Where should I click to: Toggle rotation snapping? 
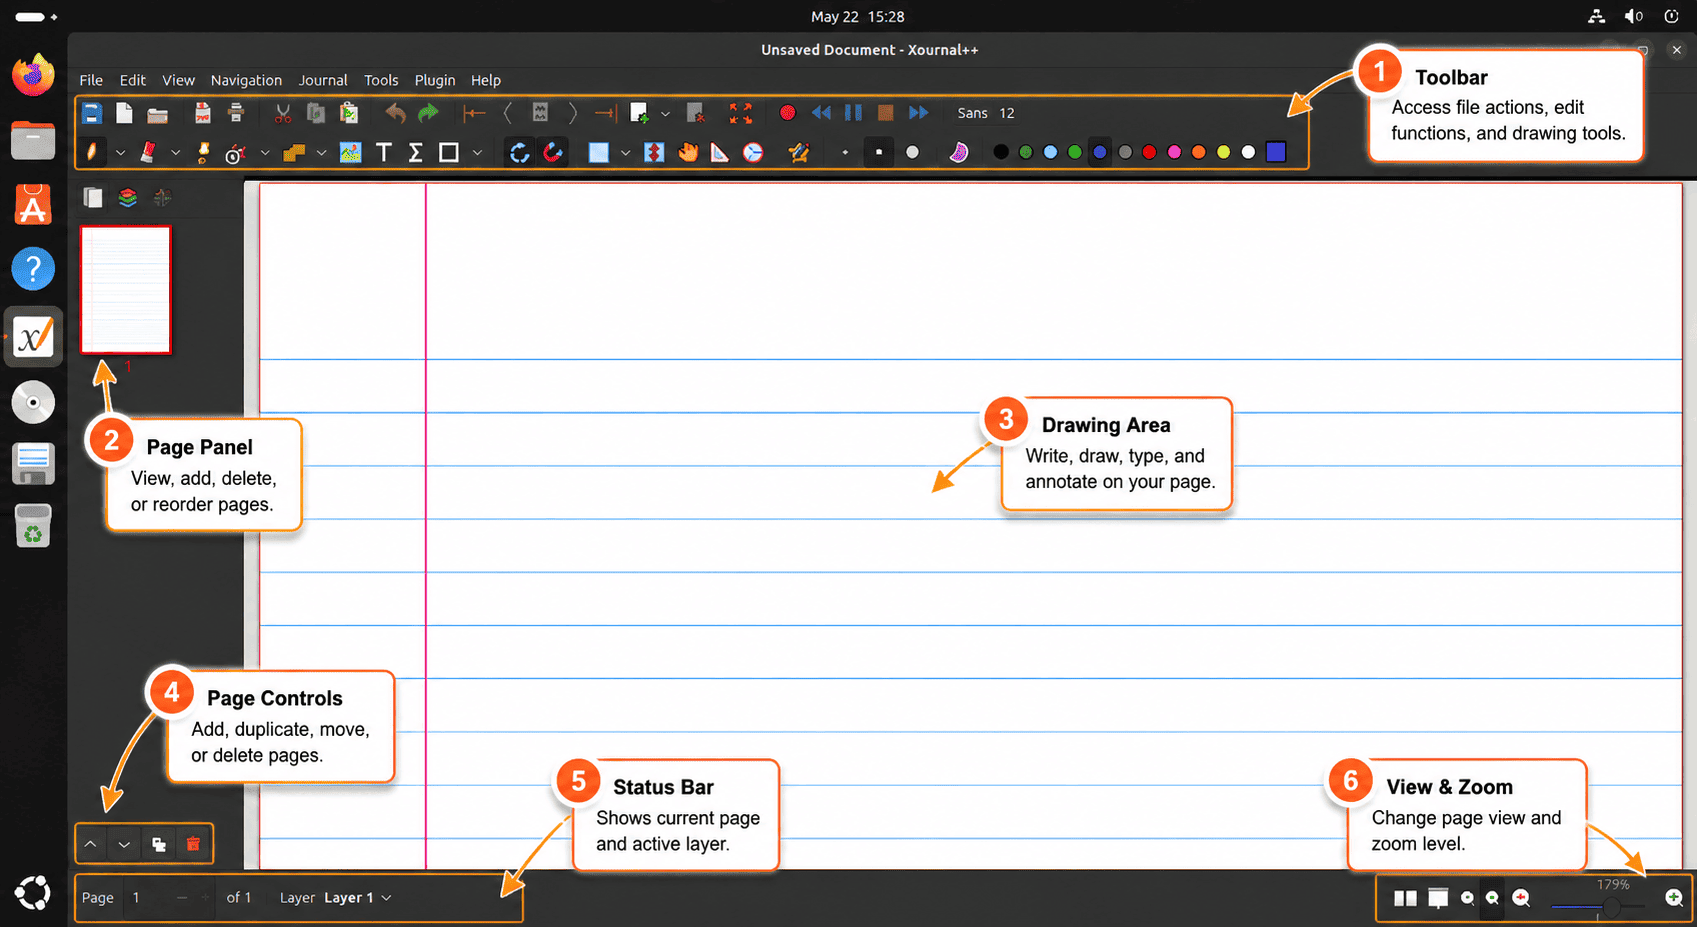tap(519, 152)
